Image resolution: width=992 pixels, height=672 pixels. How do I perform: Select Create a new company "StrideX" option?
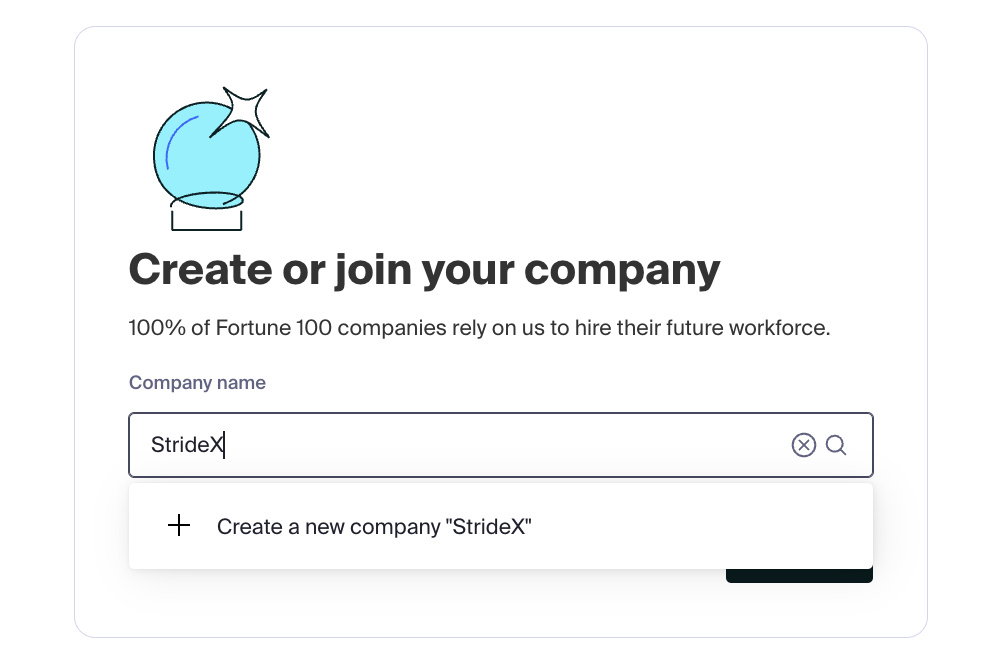[x=373, y=527]
